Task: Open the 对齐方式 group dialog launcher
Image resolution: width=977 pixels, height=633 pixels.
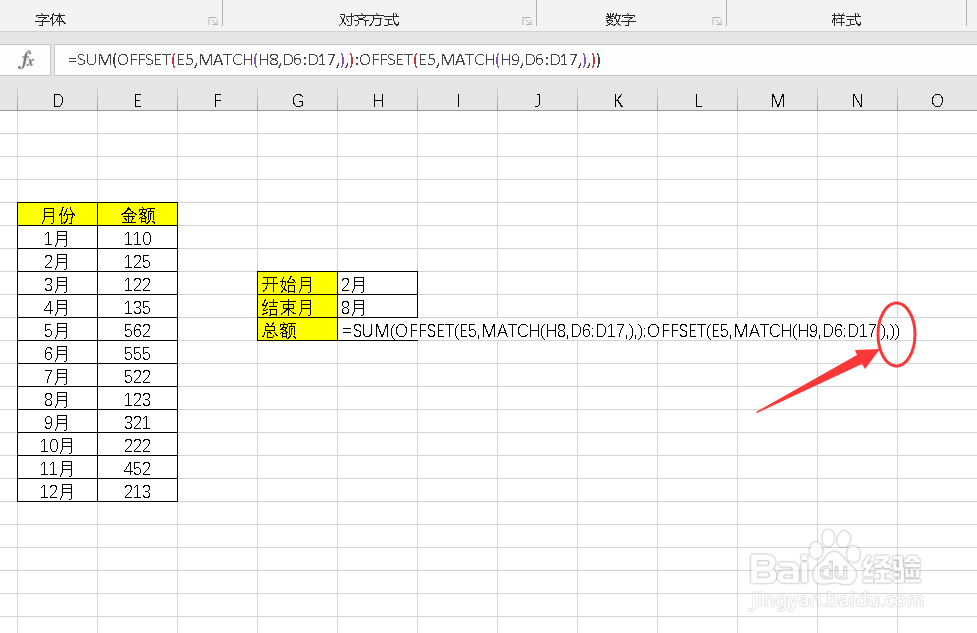Action: click(x=527, y=21)
